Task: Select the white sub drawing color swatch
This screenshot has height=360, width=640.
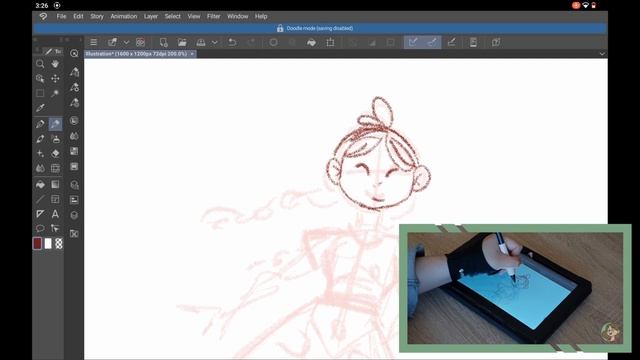Action: pyautogui.click(x=48, y=244)
